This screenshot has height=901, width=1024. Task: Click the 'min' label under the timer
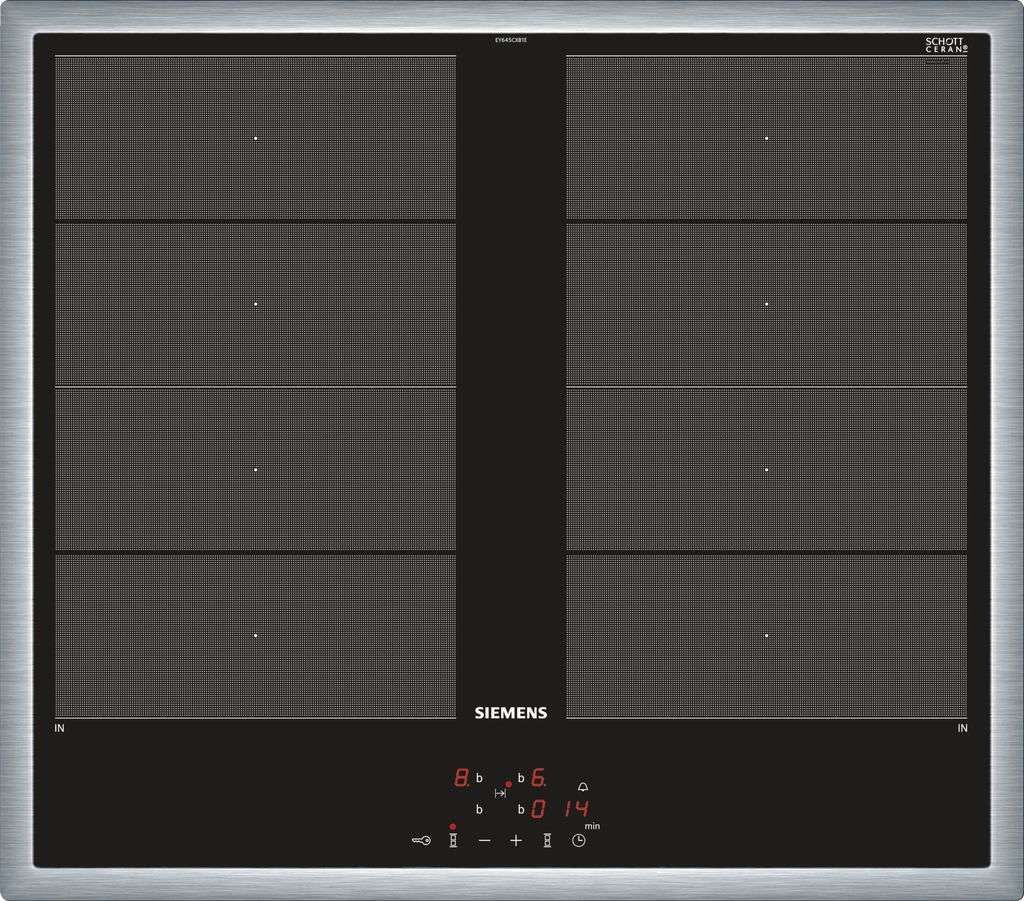pos(592,826)
